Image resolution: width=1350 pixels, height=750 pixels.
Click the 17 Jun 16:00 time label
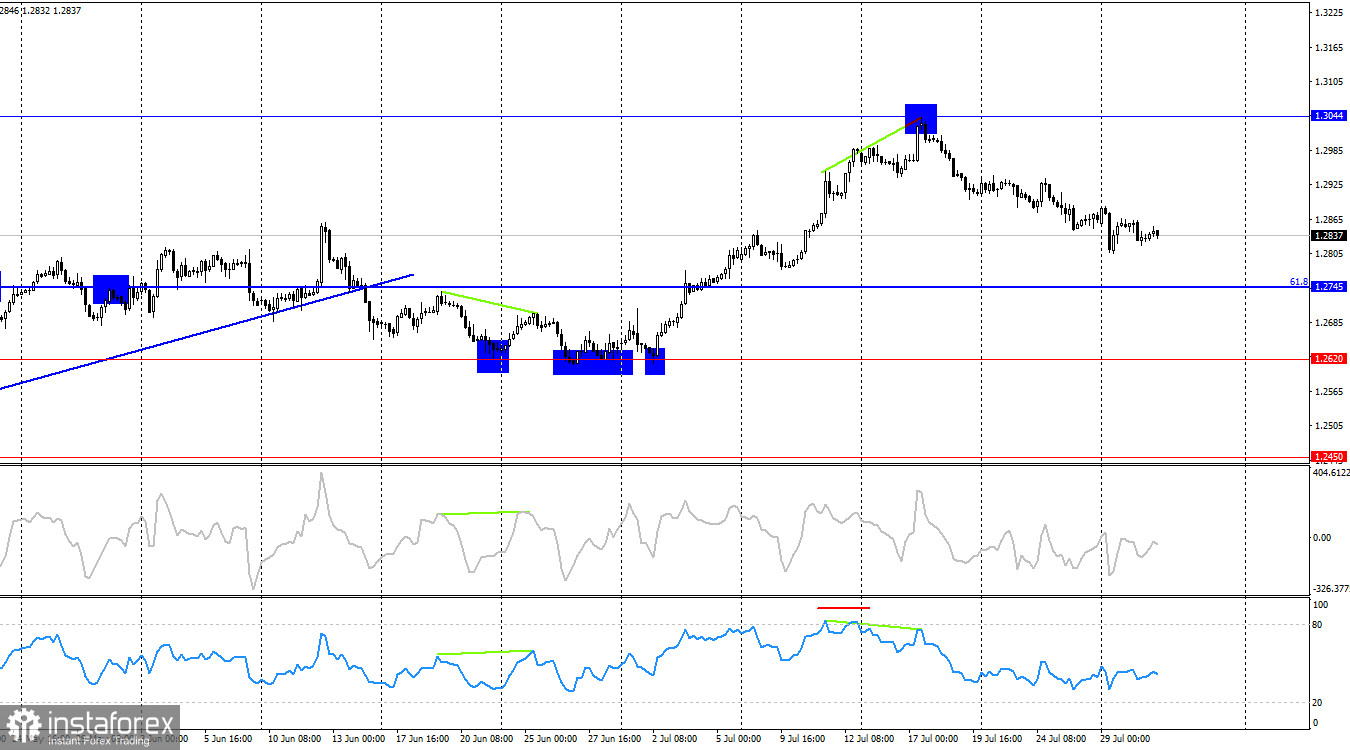tap(423, 739)
